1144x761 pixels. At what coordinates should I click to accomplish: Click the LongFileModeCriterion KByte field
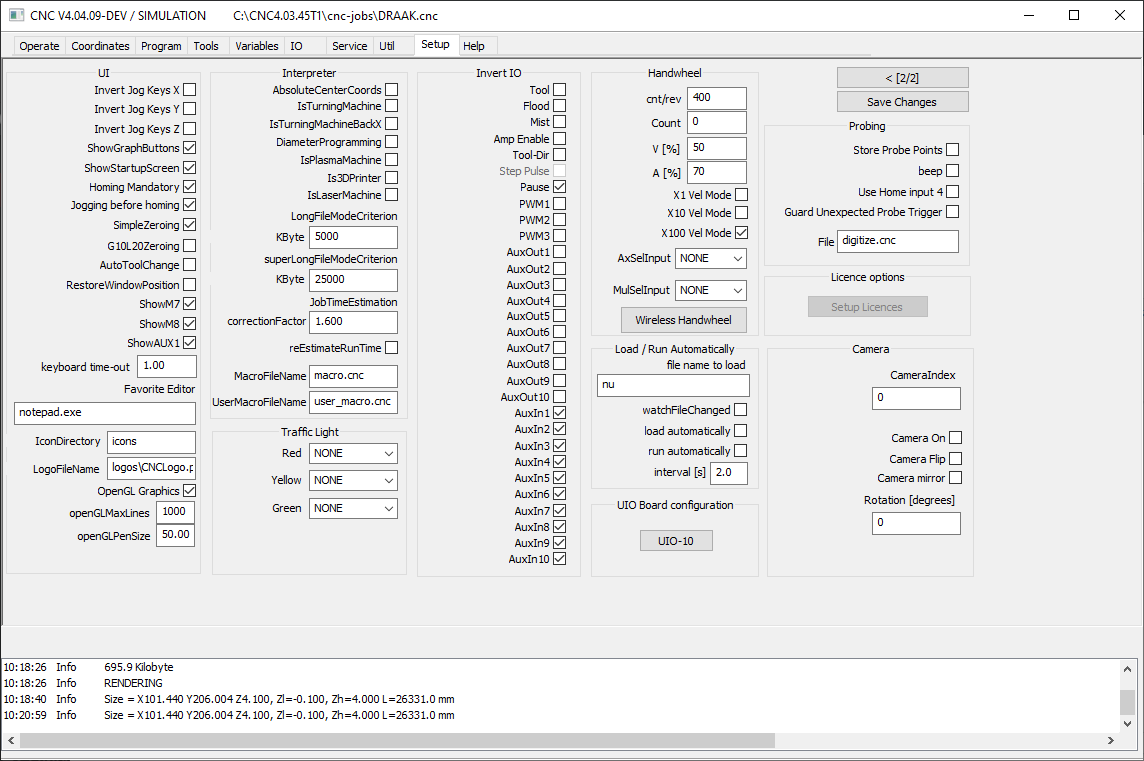(353, 237)
